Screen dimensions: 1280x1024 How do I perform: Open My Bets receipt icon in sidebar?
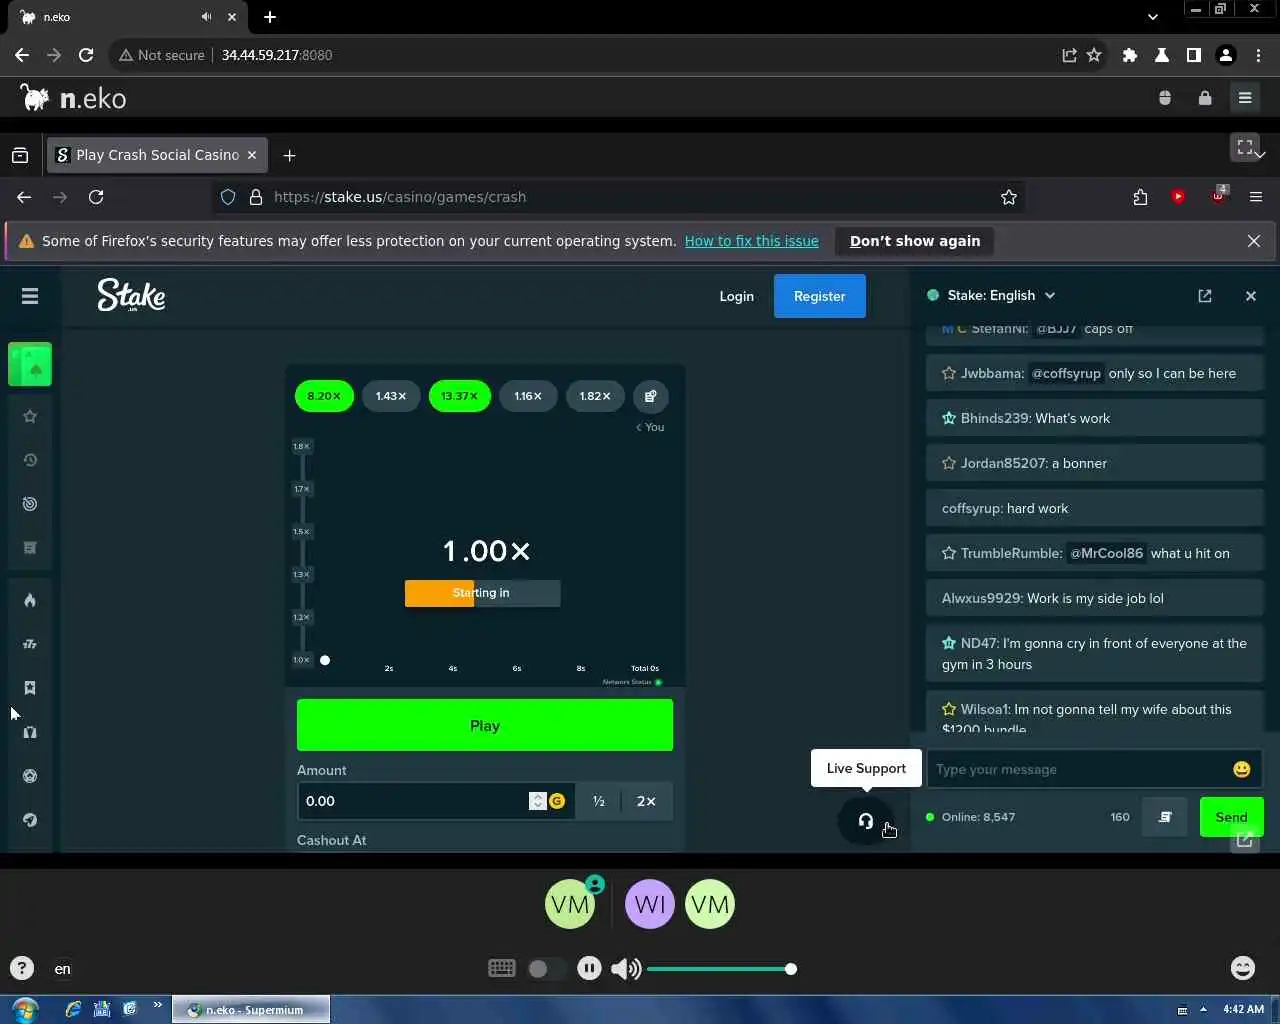click(x=30, y=548)
